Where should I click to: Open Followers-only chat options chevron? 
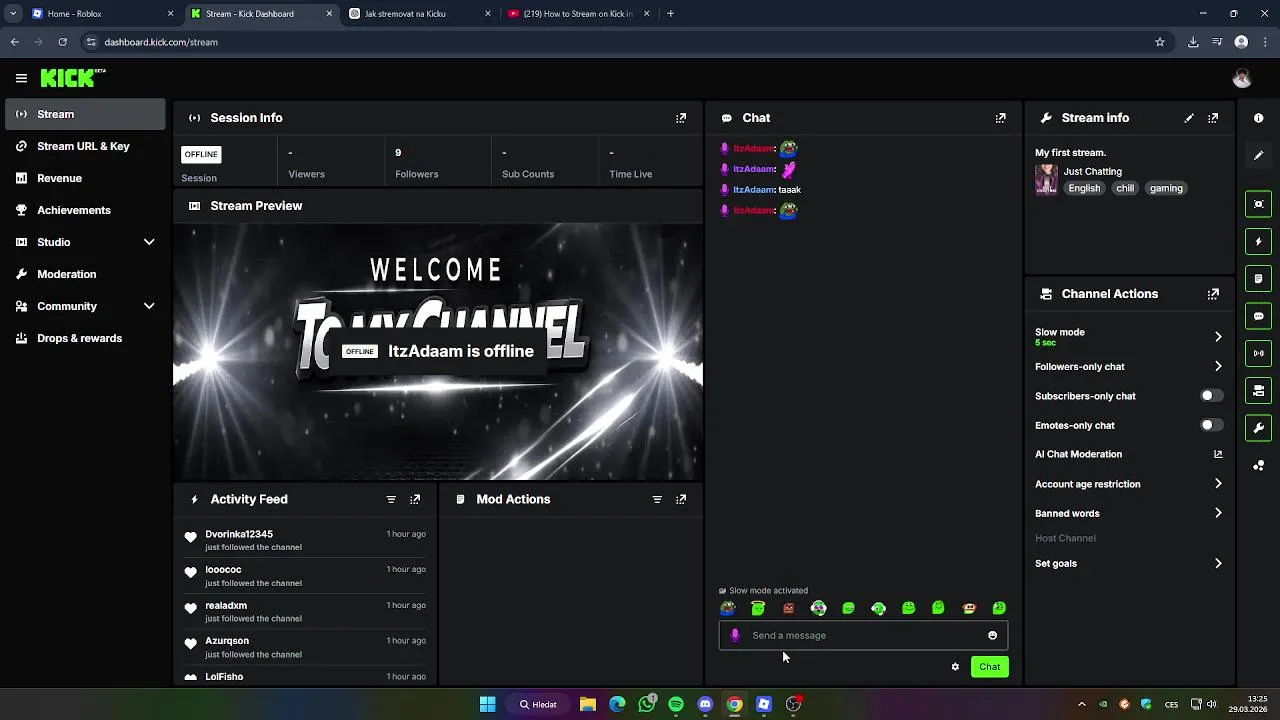1218,366
